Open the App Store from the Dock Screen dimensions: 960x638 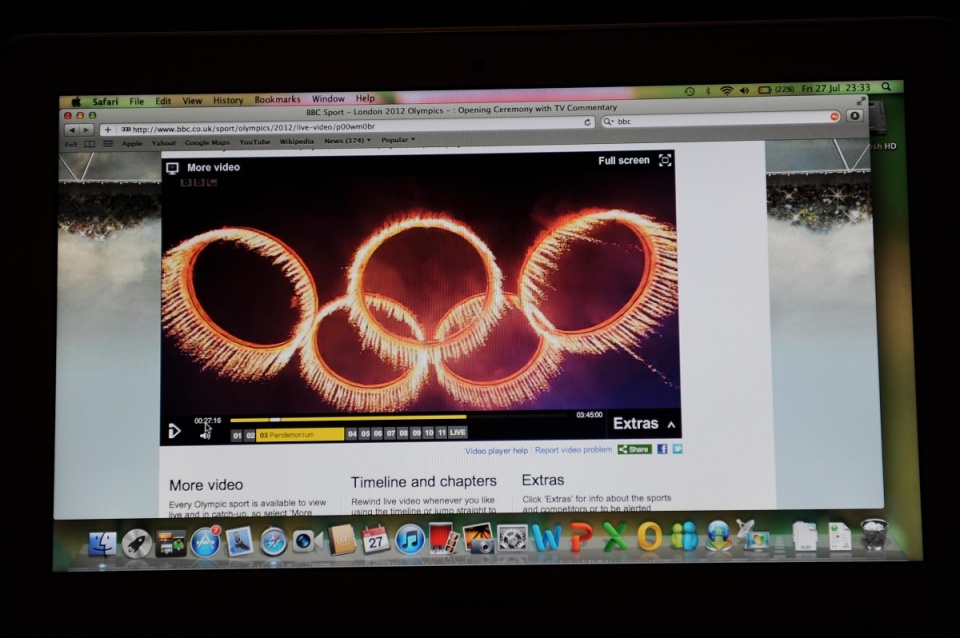tap(205, 542)
